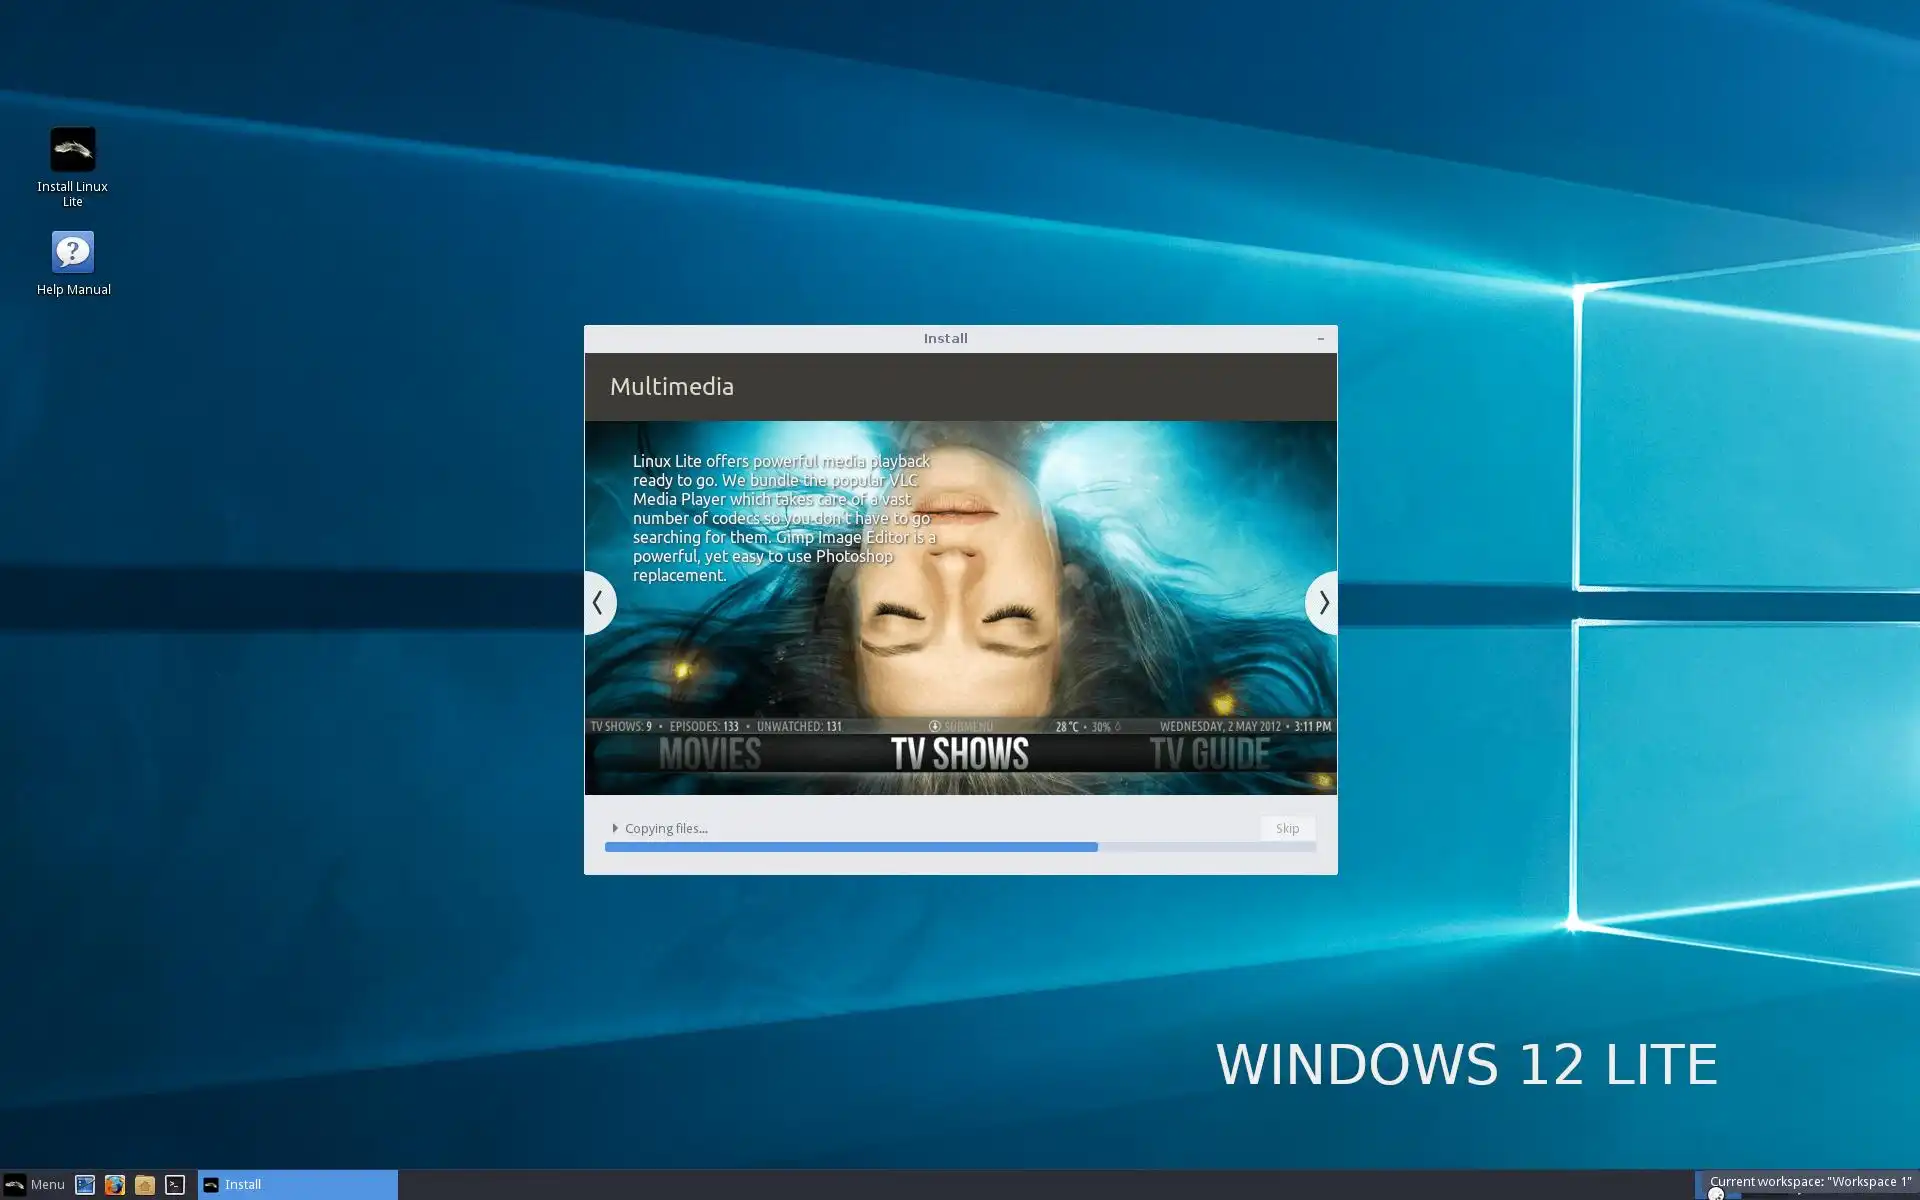Click the Linux Lite feather Menu icon

coord(15,1185)
